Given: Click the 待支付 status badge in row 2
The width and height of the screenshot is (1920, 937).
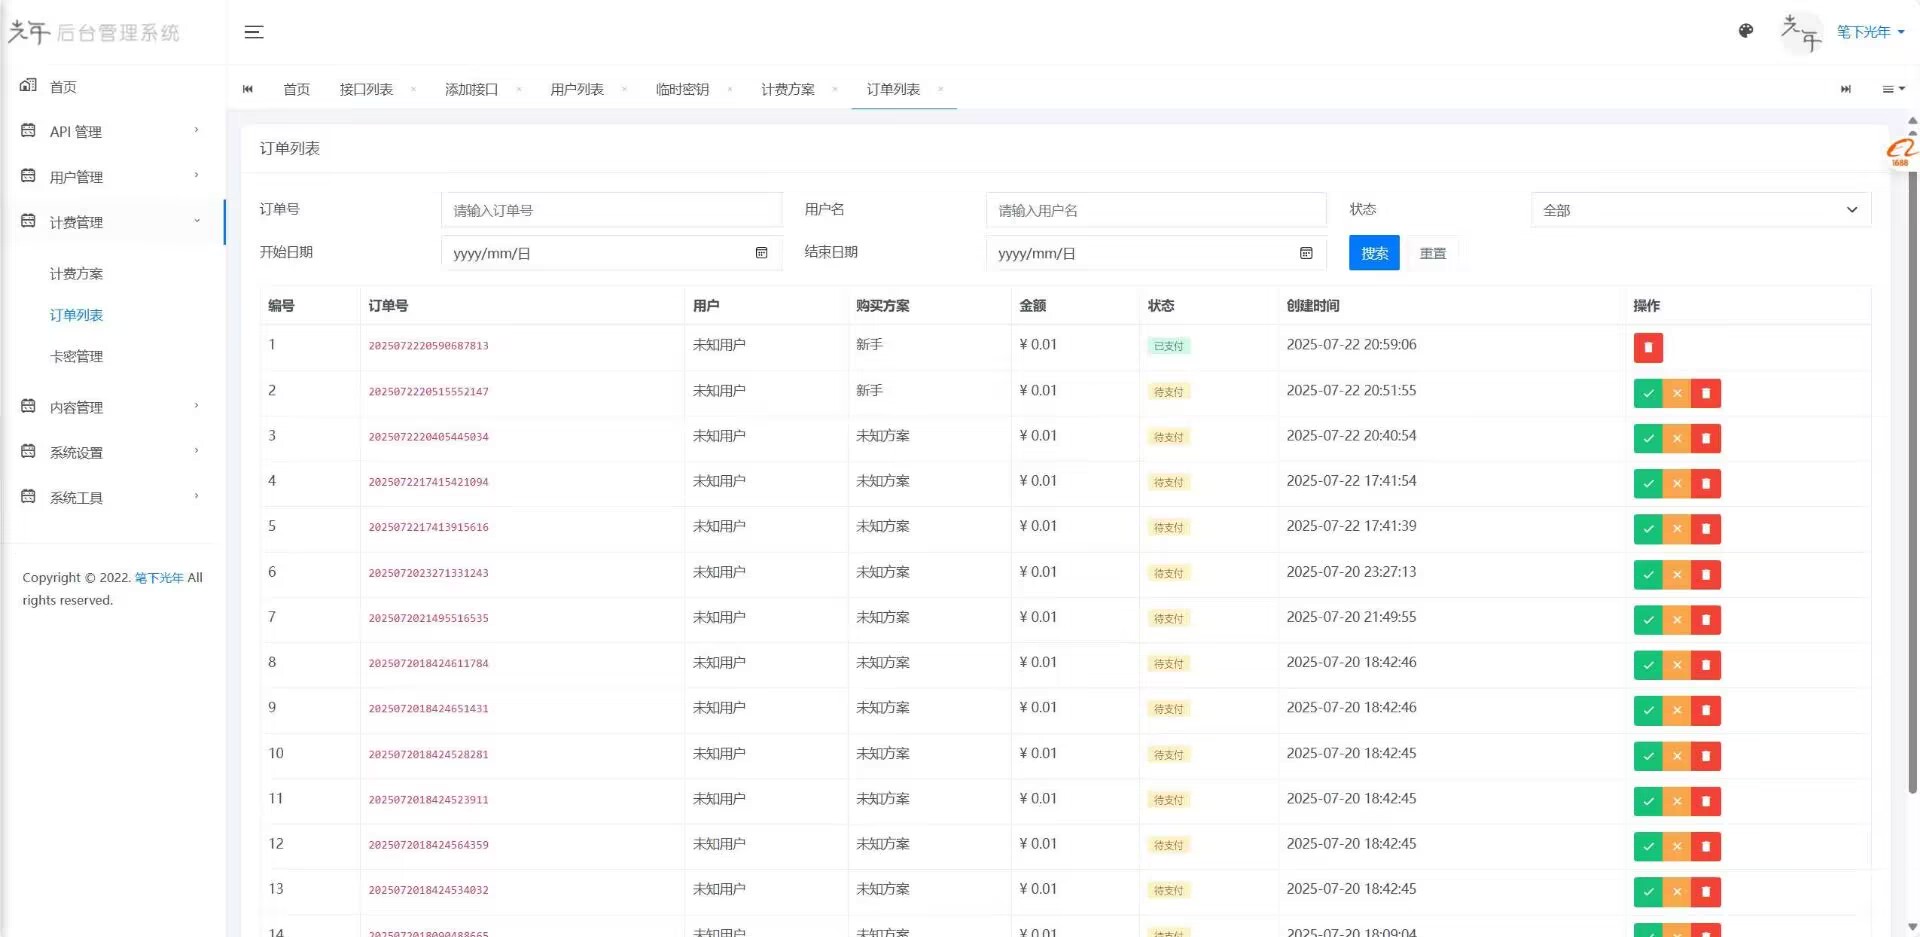Looking at the screenshot, I should tap(1168, 392).
